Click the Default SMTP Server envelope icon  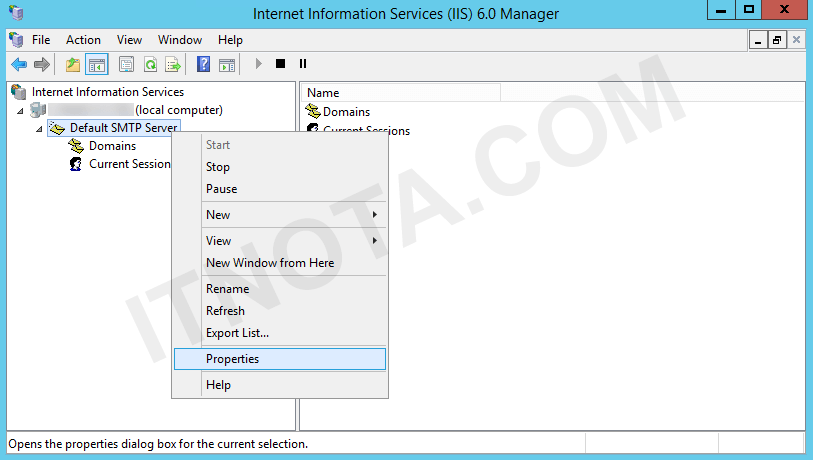(x=57, y=128)
